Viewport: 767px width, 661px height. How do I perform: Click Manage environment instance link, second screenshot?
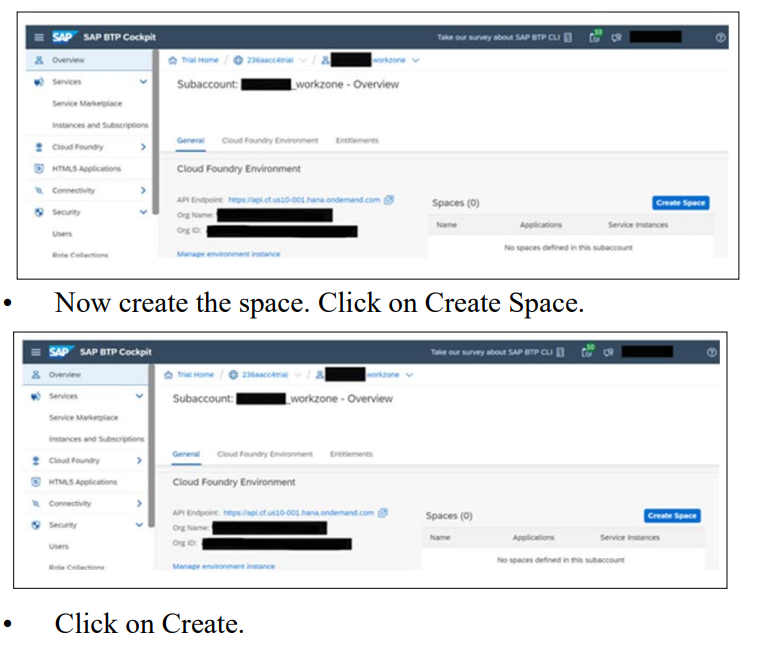click(224, 566)
